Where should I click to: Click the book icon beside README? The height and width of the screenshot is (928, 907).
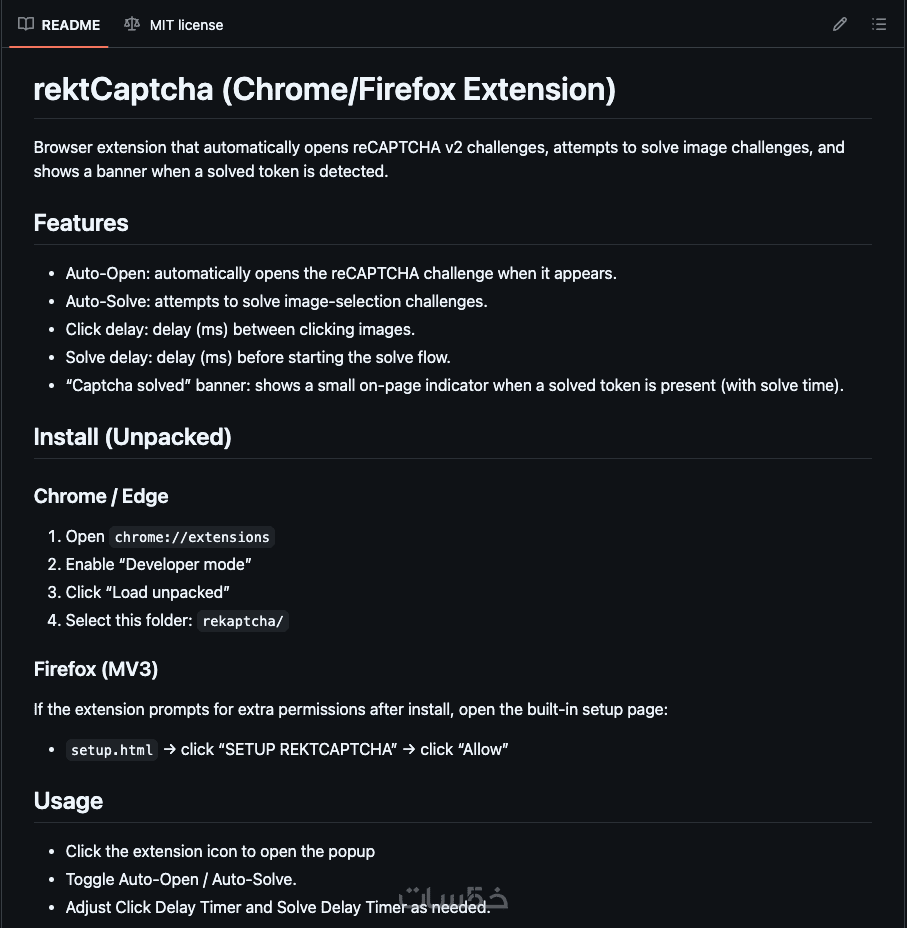(x=26, y=24)
